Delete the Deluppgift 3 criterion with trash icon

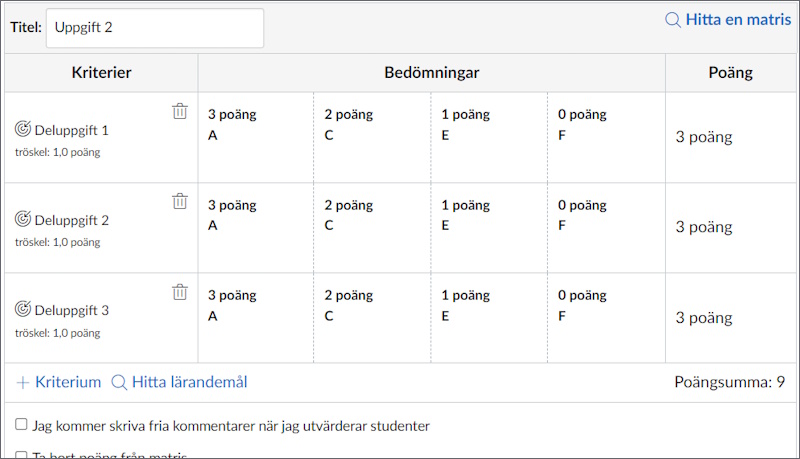click(x=180, y=292)
